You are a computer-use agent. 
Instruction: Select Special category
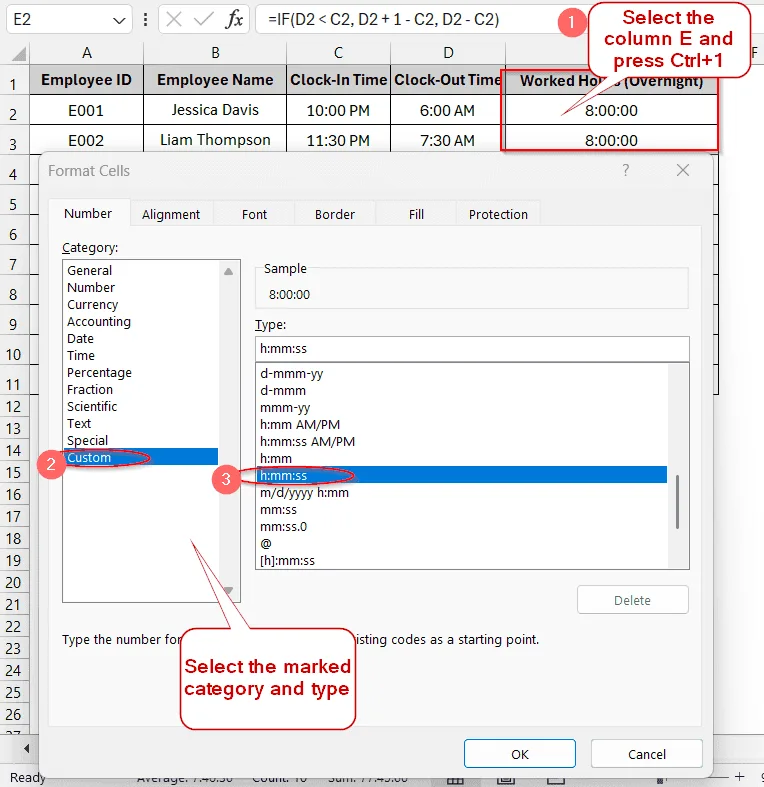tap(141, 441)
